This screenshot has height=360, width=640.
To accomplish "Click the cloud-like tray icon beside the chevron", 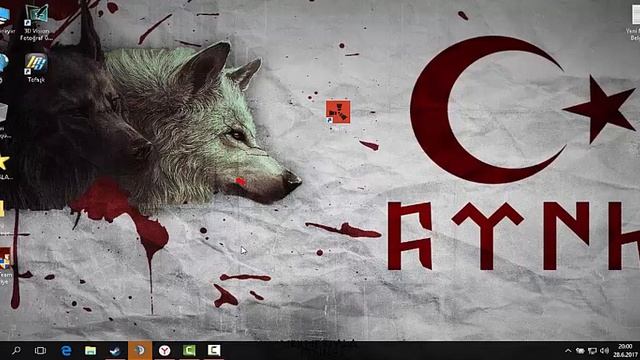I will 580,351.
